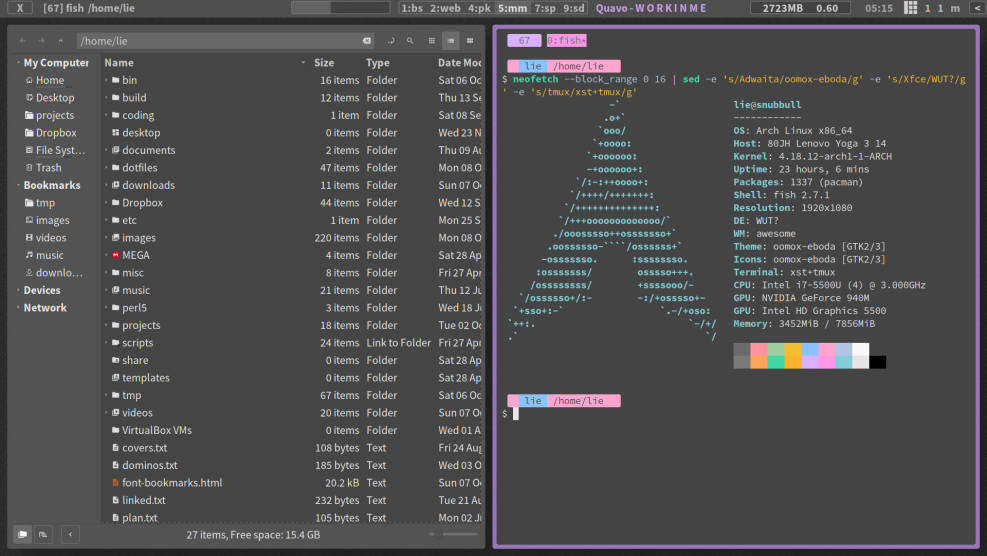987x556 pixels.
Task: Open the Trash in sidebar
Action: (x=48, y=168)
